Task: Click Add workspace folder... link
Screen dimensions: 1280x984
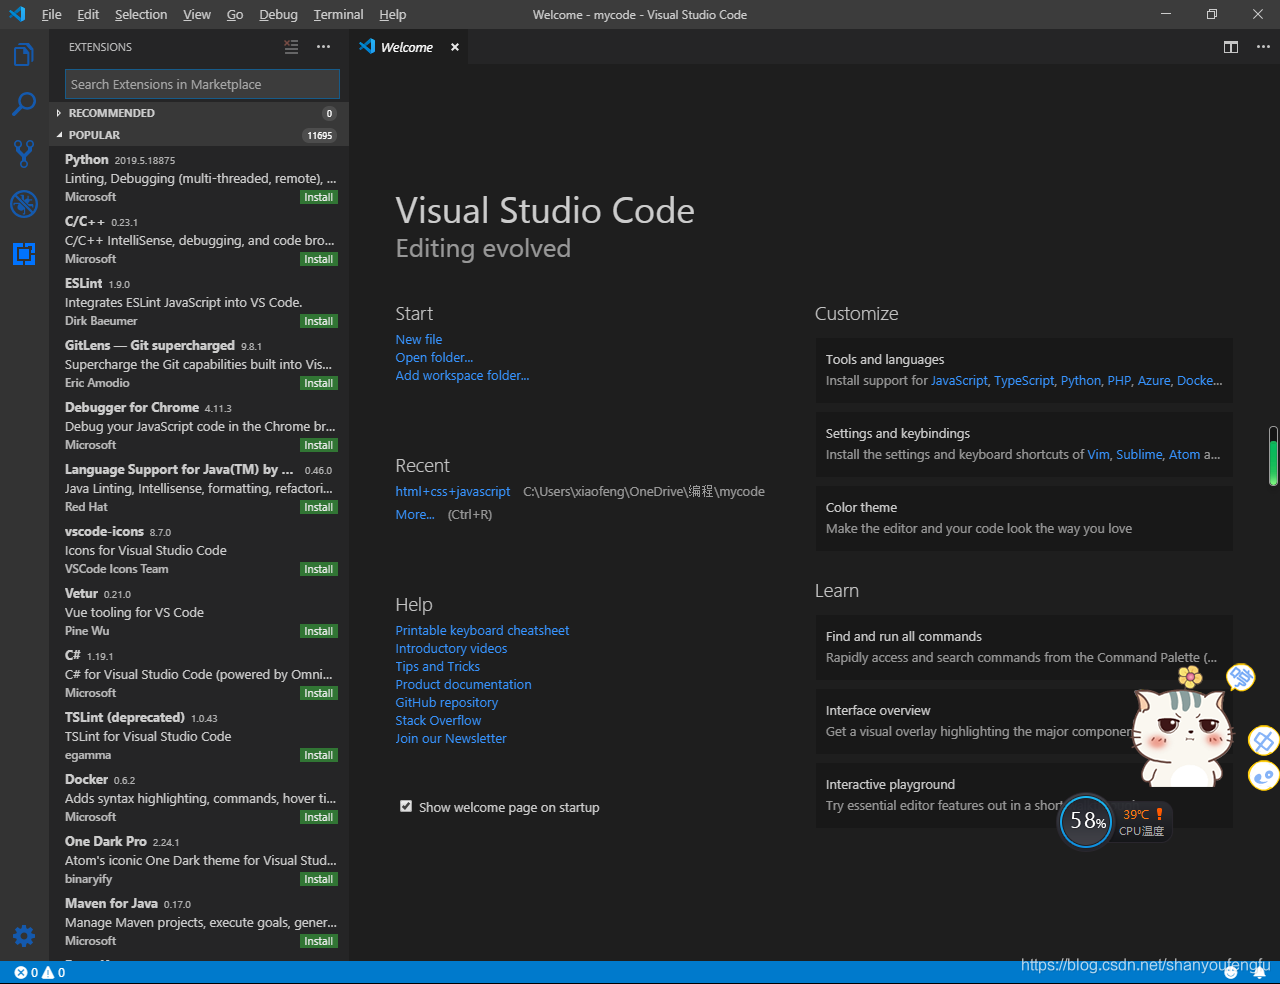Action: pos(462,375)
